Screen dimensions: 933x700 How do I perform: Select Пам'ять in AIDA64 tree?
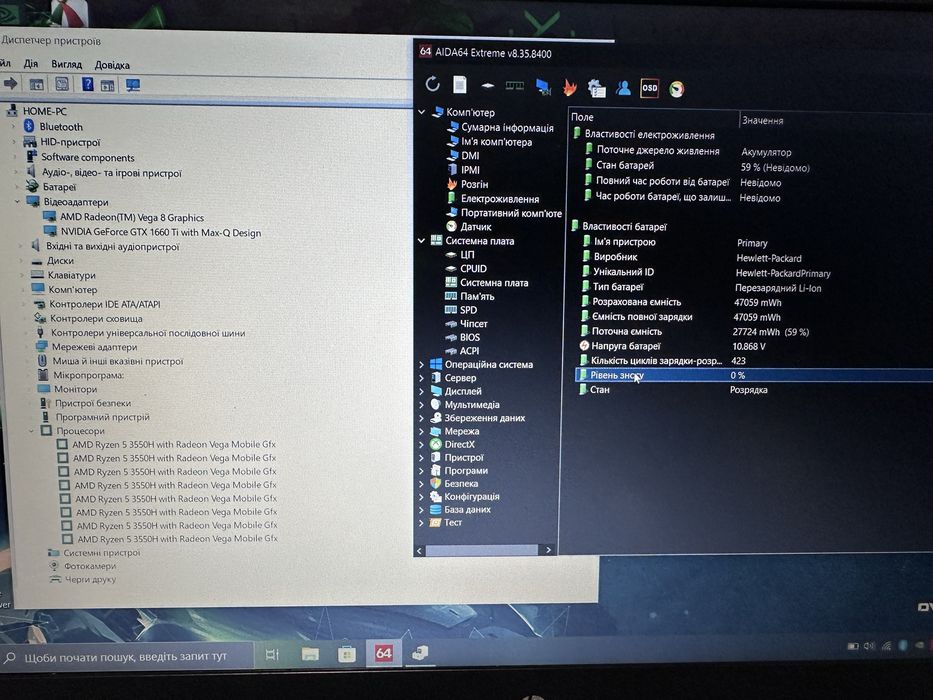[x=477, y=296]
